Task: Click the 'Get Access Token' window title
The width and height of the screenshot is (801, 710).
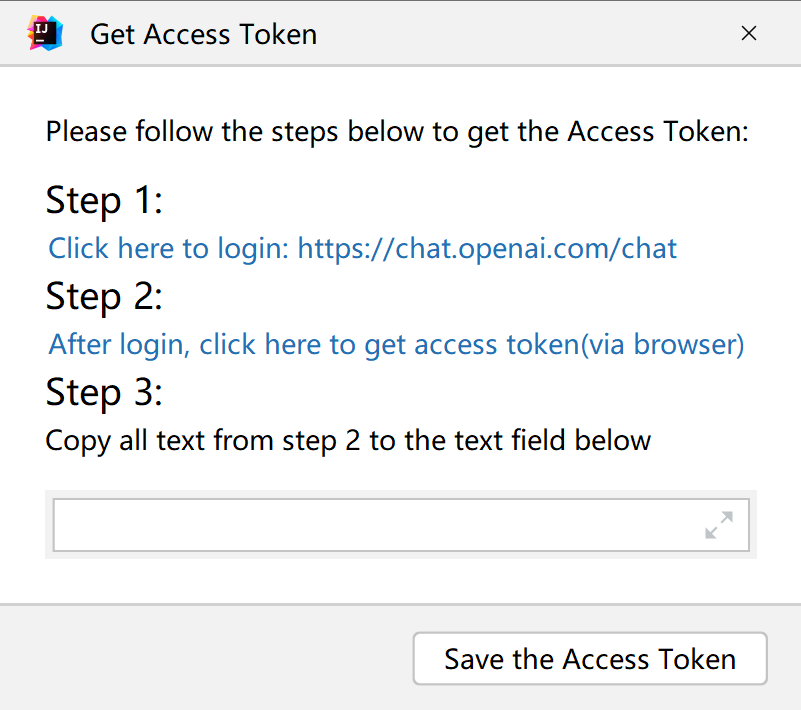Action: coord(204,34)
